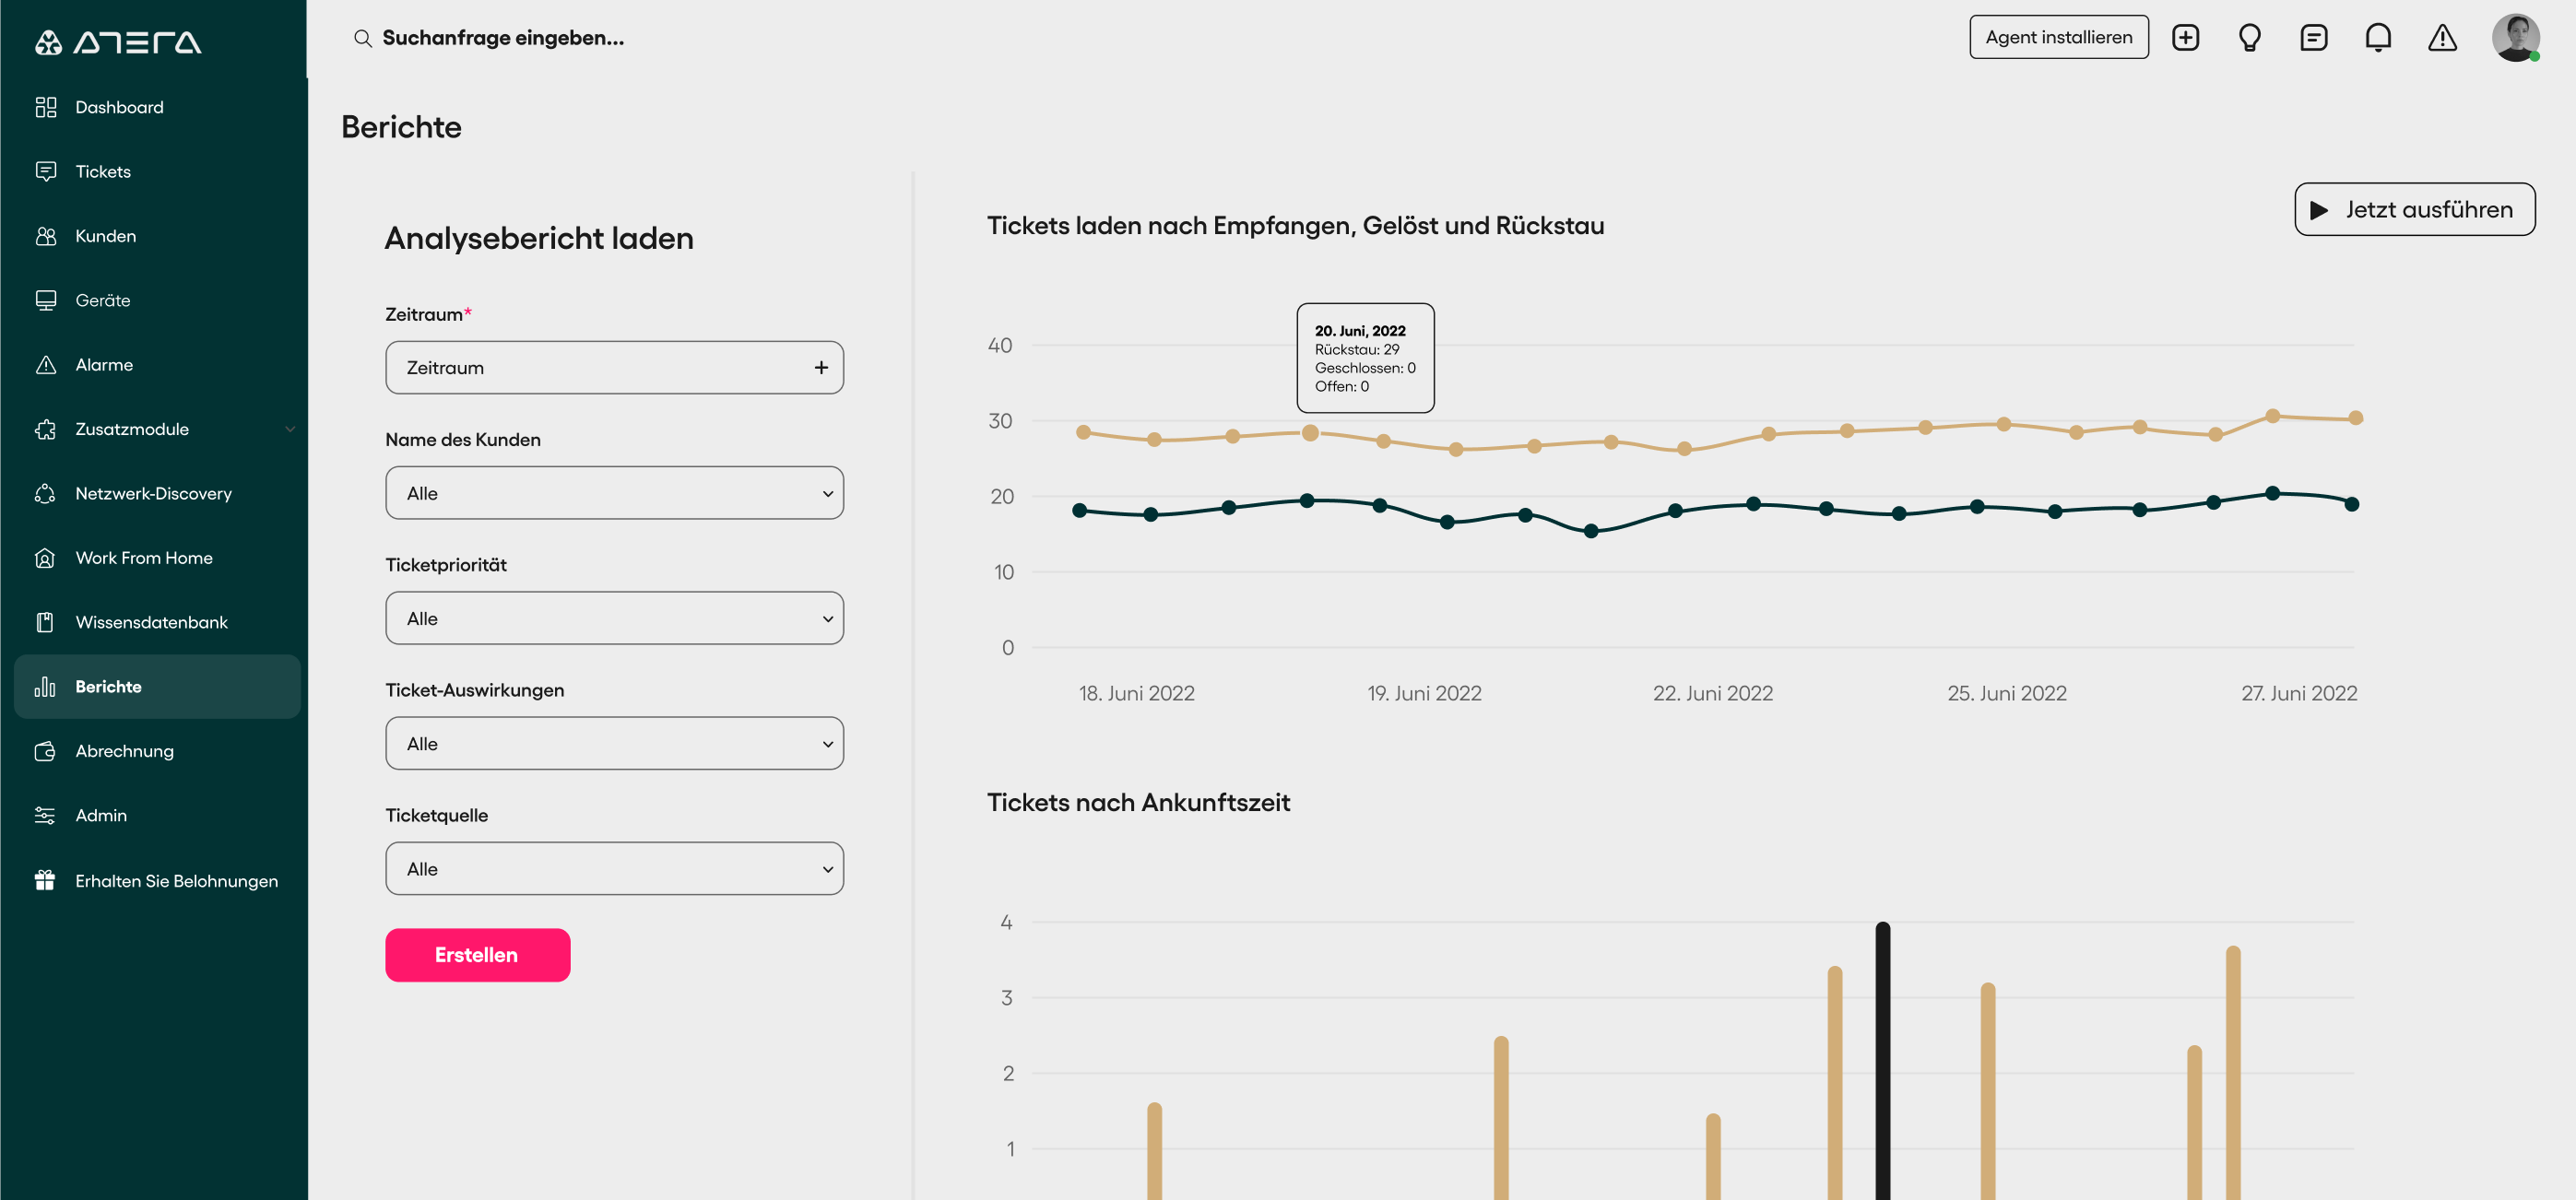Open the Name des Kunden dropdown
The height and width of the screenshot is (1200, 2576).
614,493
